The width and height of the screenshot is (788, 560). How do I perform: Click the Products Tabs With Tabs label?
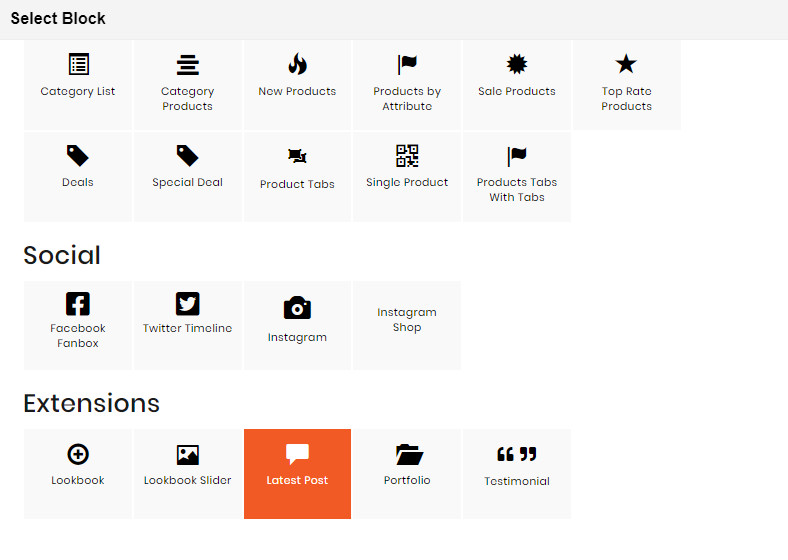(x=517, y=190)
